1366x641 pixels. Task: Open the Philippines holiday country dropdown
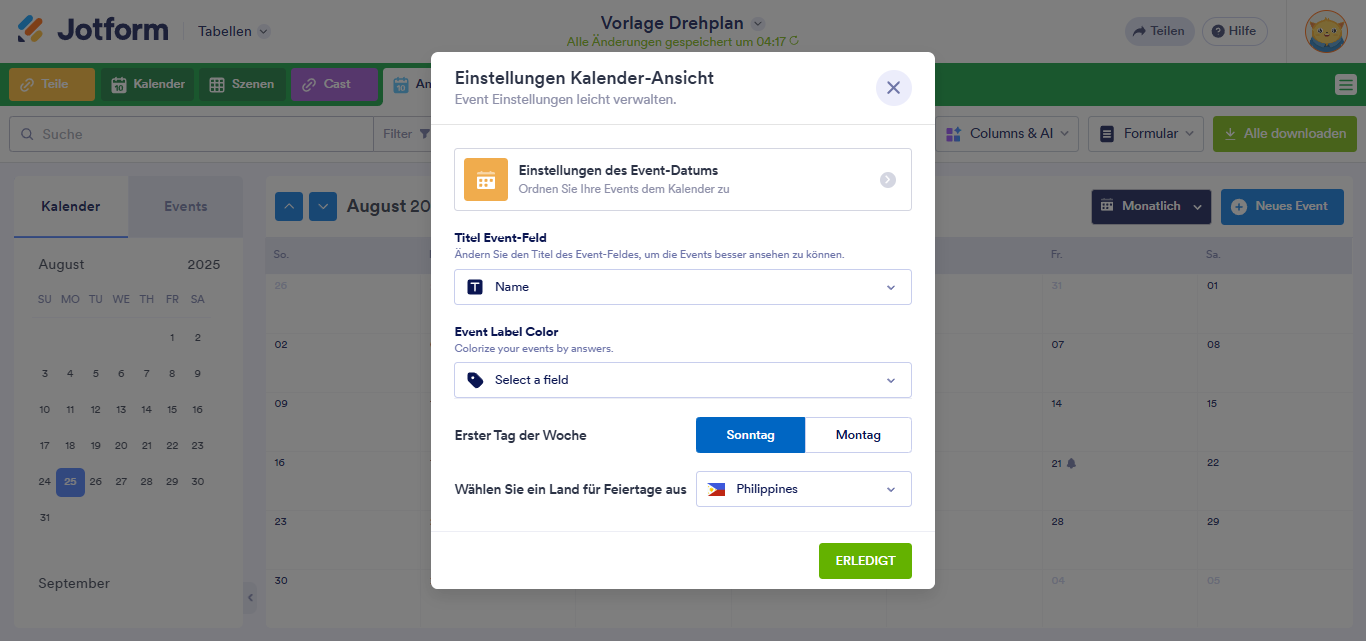(803, 489)
